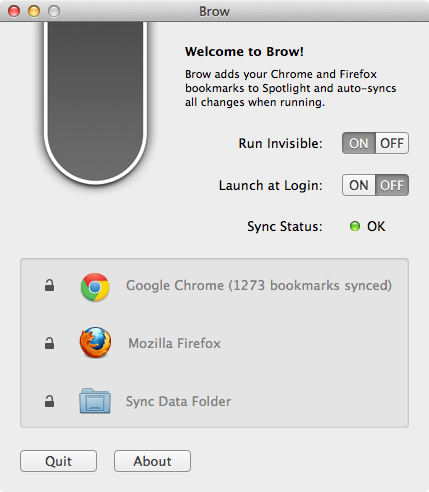Click the lock icon beside Mozilla Firefox
This screenshot has width=429, height=492.
pos(50,343)
